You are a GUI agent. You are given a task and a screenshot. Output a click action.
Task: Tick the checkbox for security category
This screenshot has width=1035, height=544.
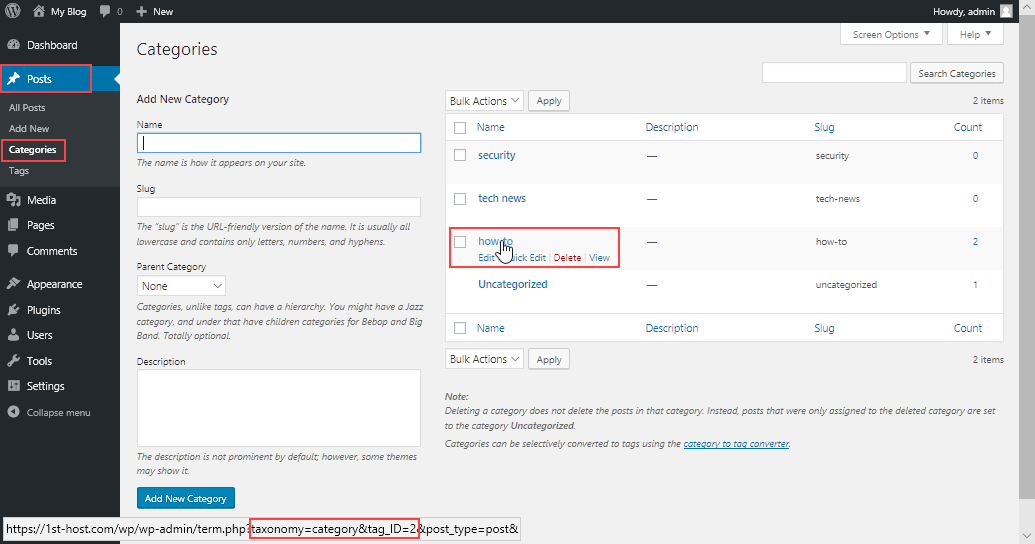click(460, 155)
